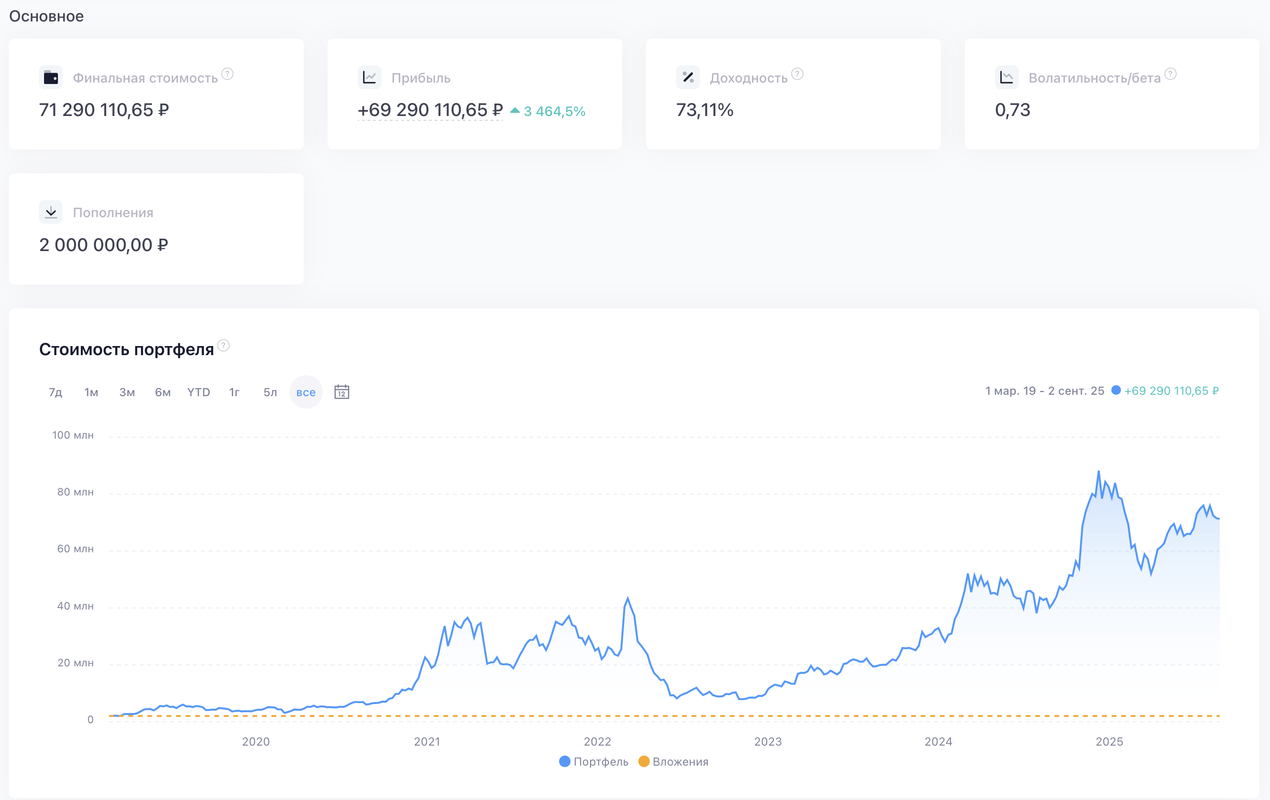Screen dimensions: 1270x800
Task: Toggle the Вложения series in chart legend
Action: pos(673,762)
